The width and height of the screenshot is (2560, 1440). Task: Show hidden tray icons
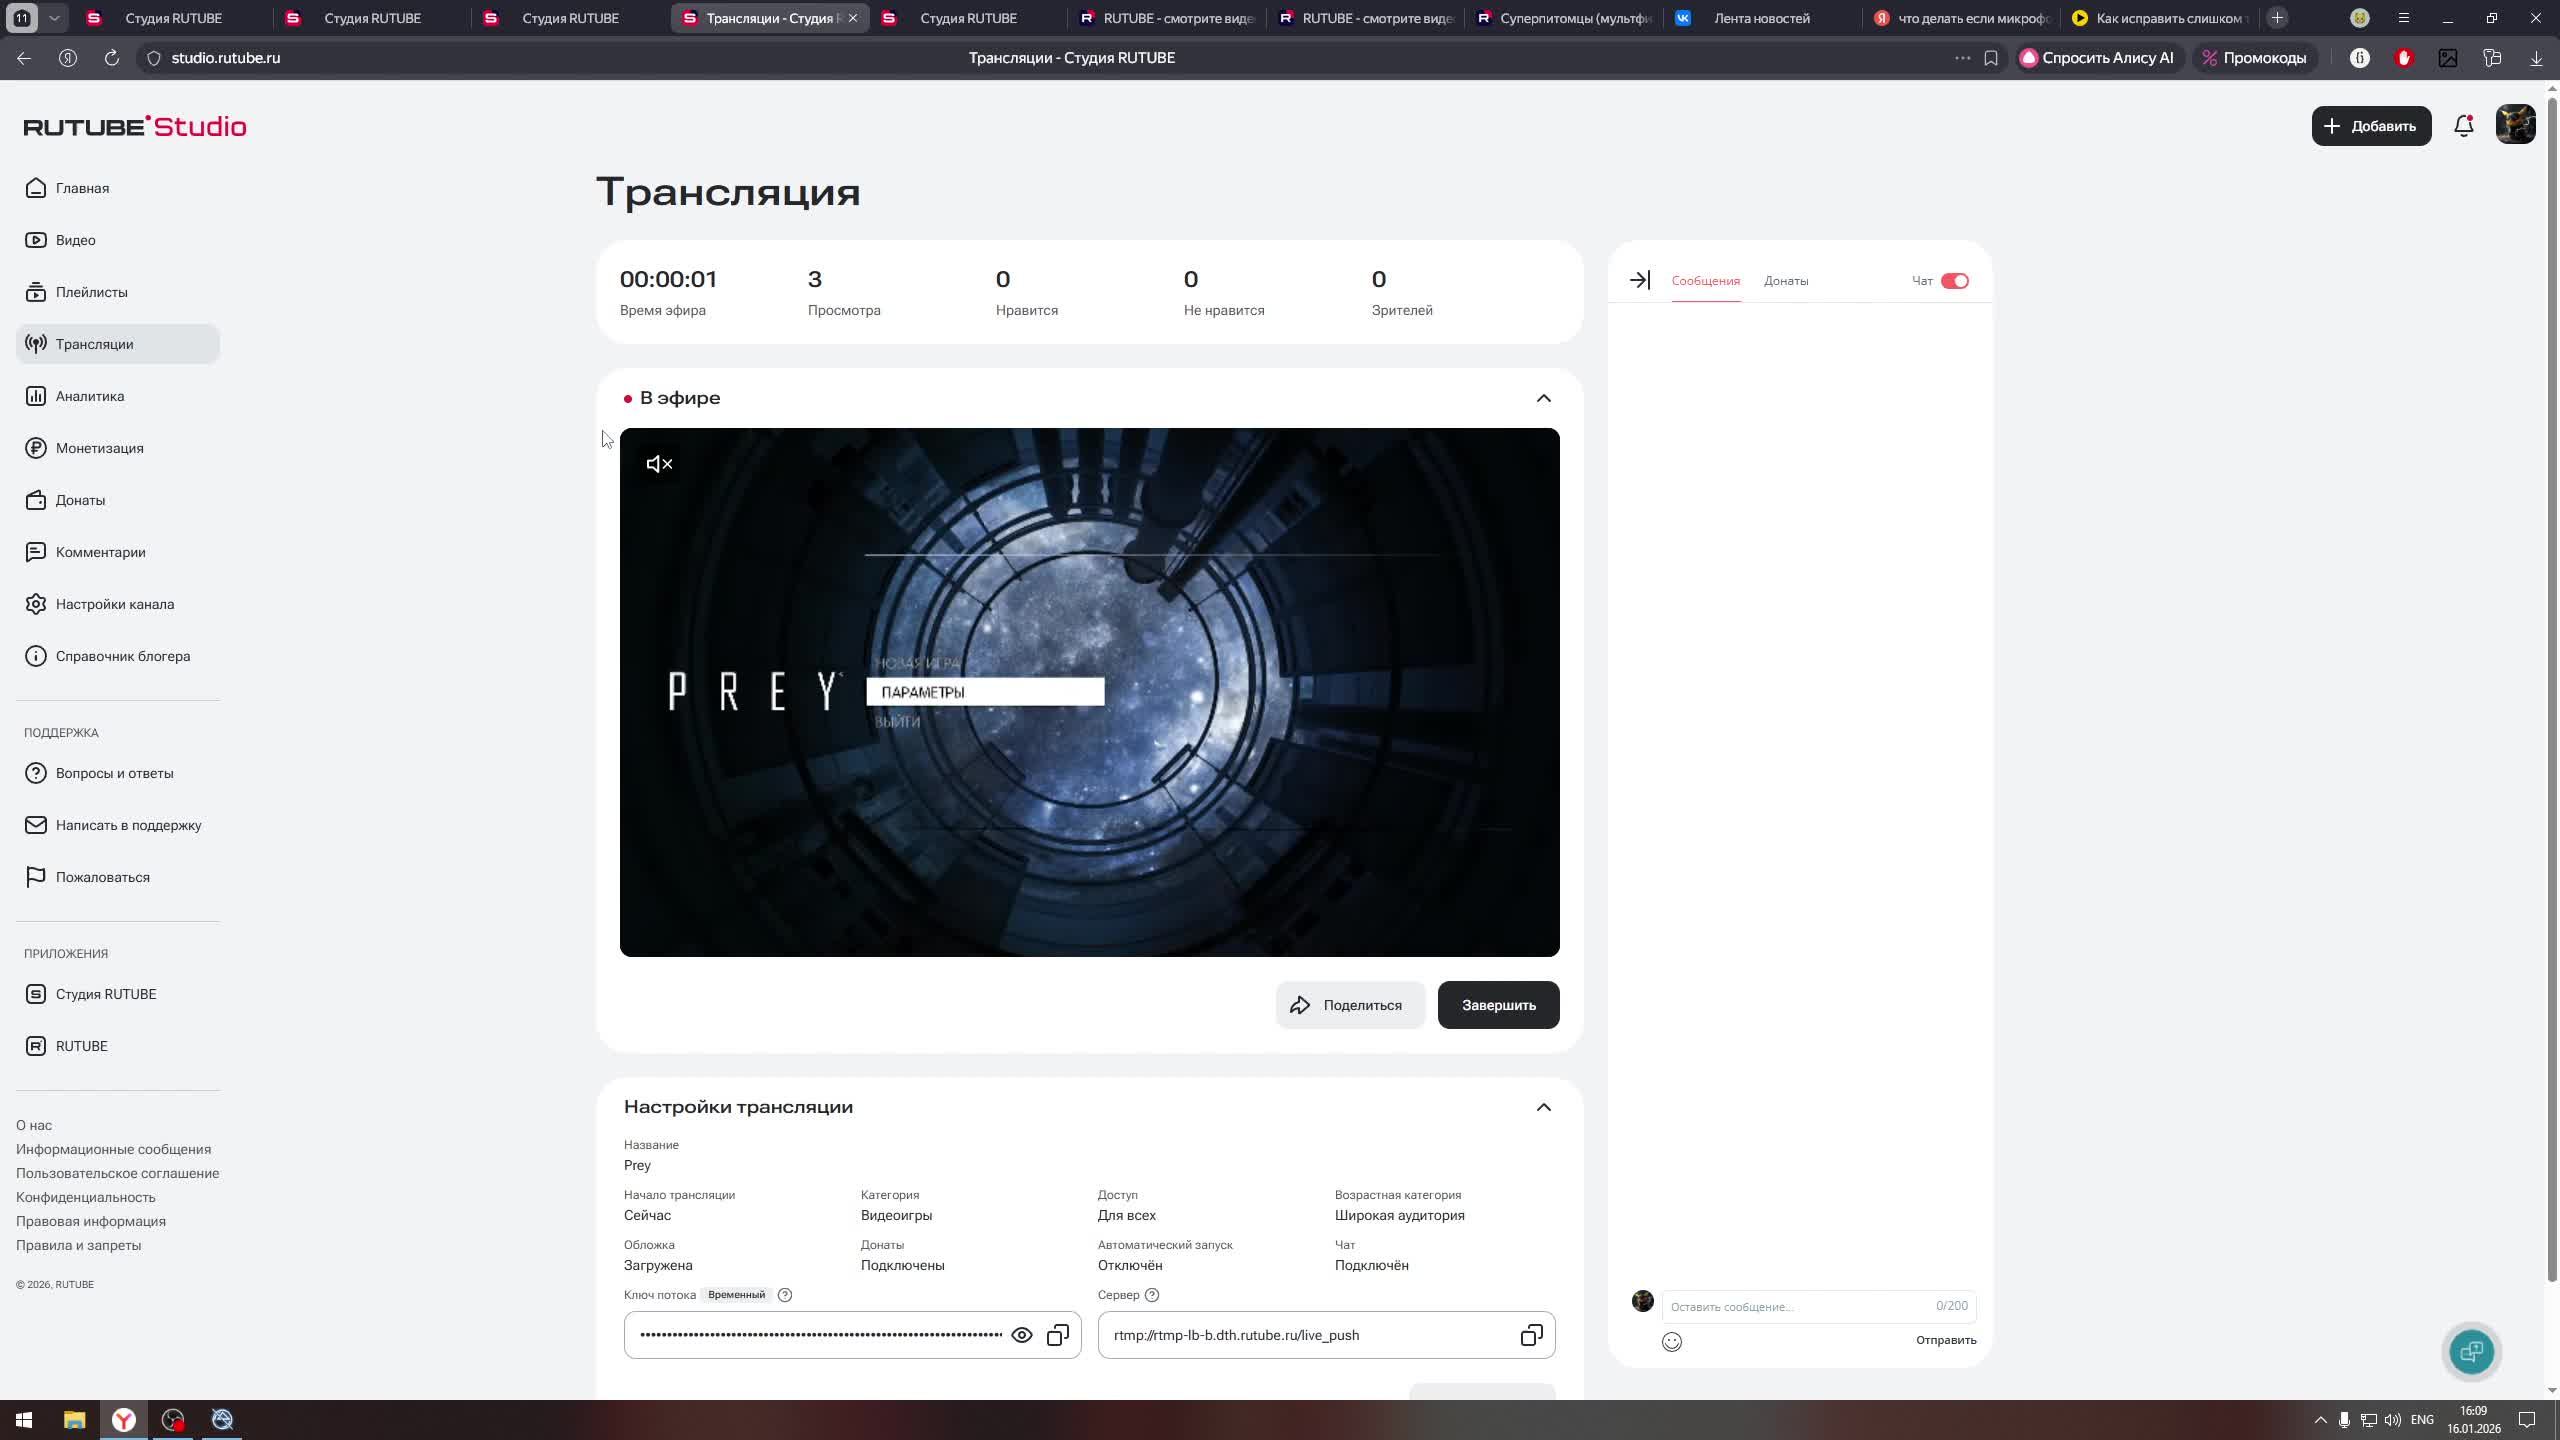[2321, 1420]
